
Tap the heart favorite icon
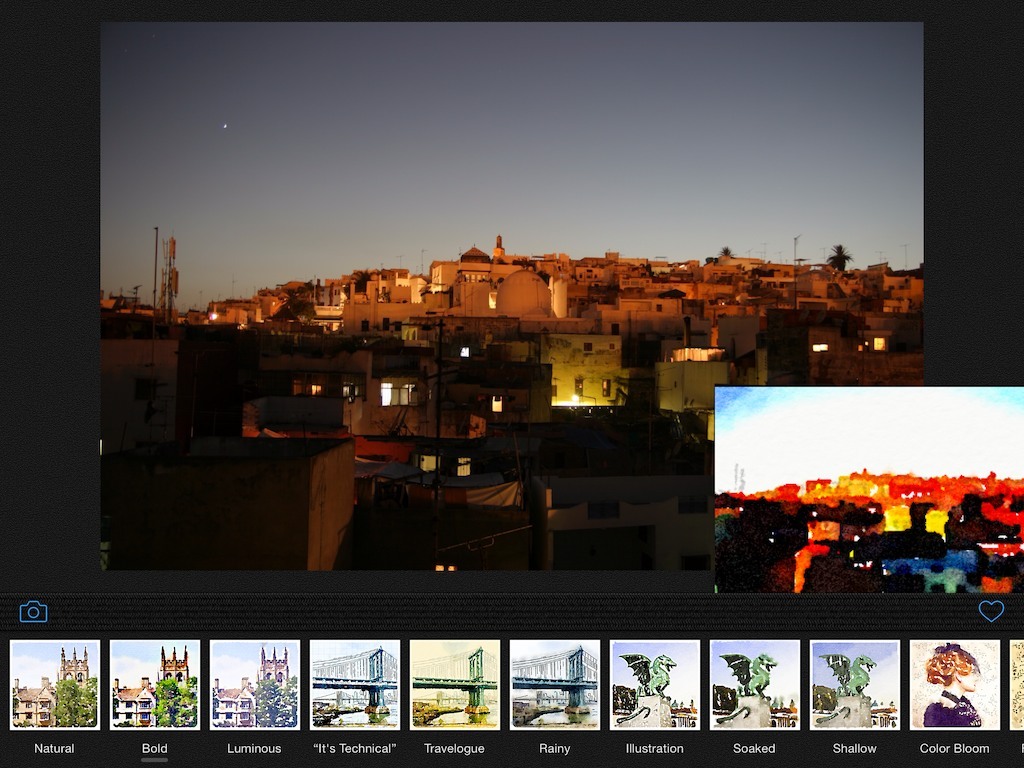tap(991, 611)
